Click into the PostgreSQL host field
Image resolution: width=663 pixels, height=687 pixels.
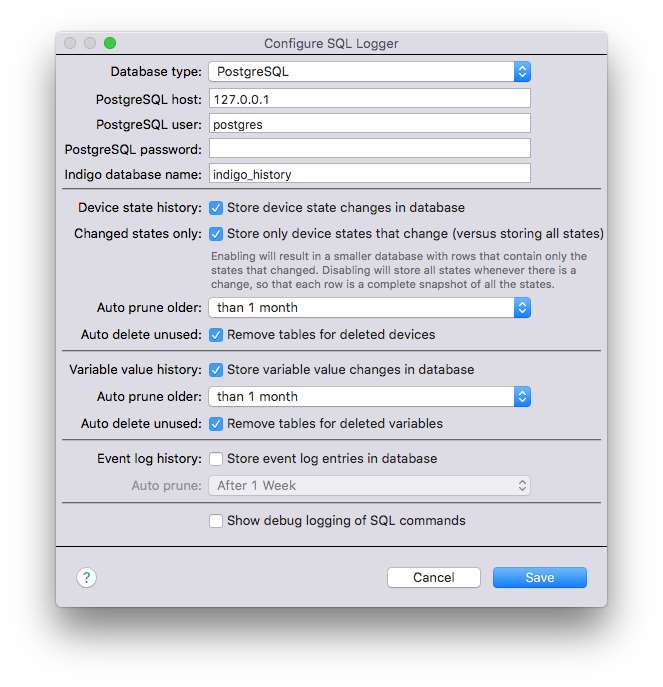(369, 99)
